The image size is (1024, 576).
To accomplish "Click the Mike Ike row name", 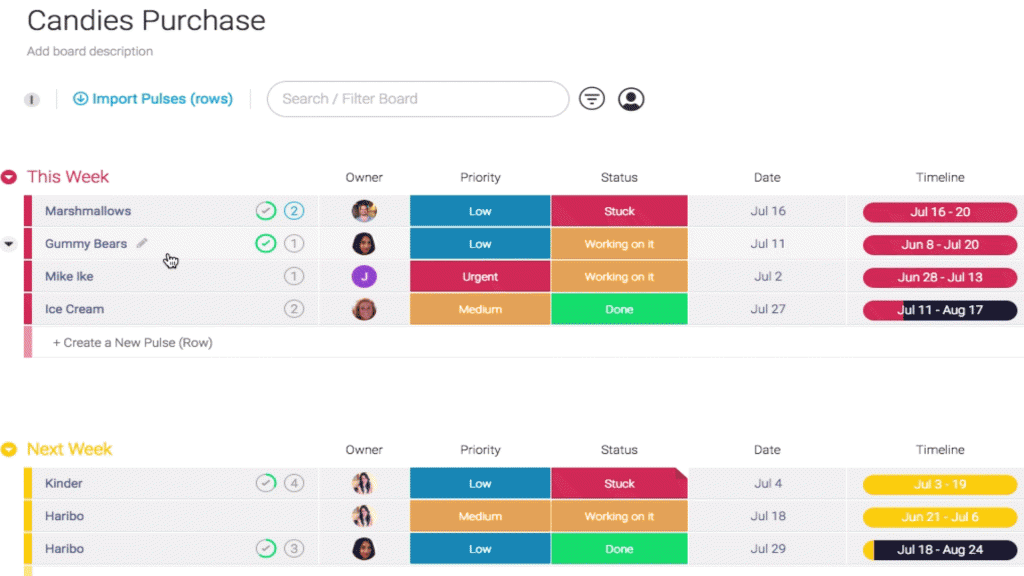I will click(x=69, y=276).
